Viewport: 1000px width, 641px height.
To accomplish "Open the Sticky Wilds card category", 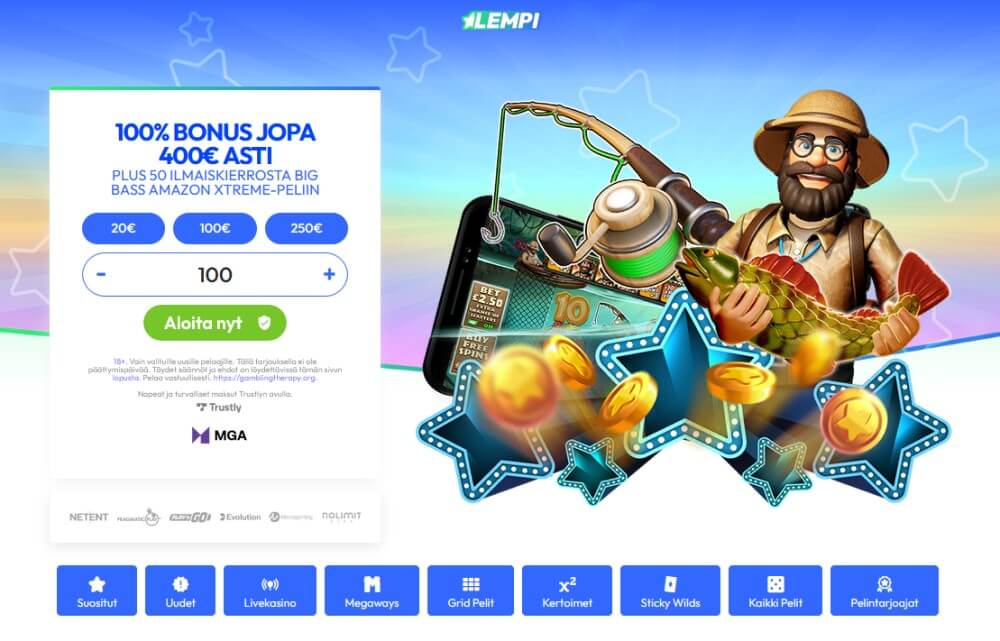I will tap(670, 591).
